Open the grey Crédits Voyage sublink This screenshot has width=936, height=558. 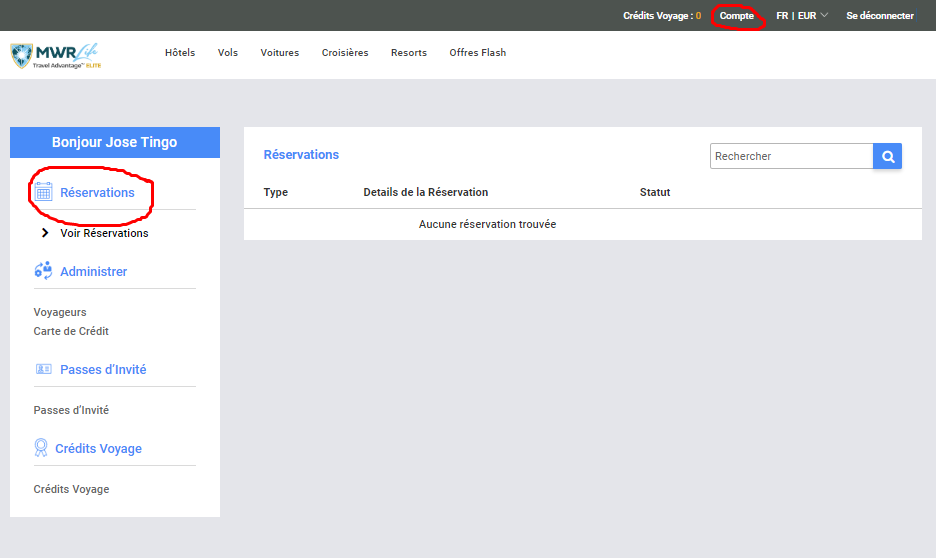tap(71, 489)
